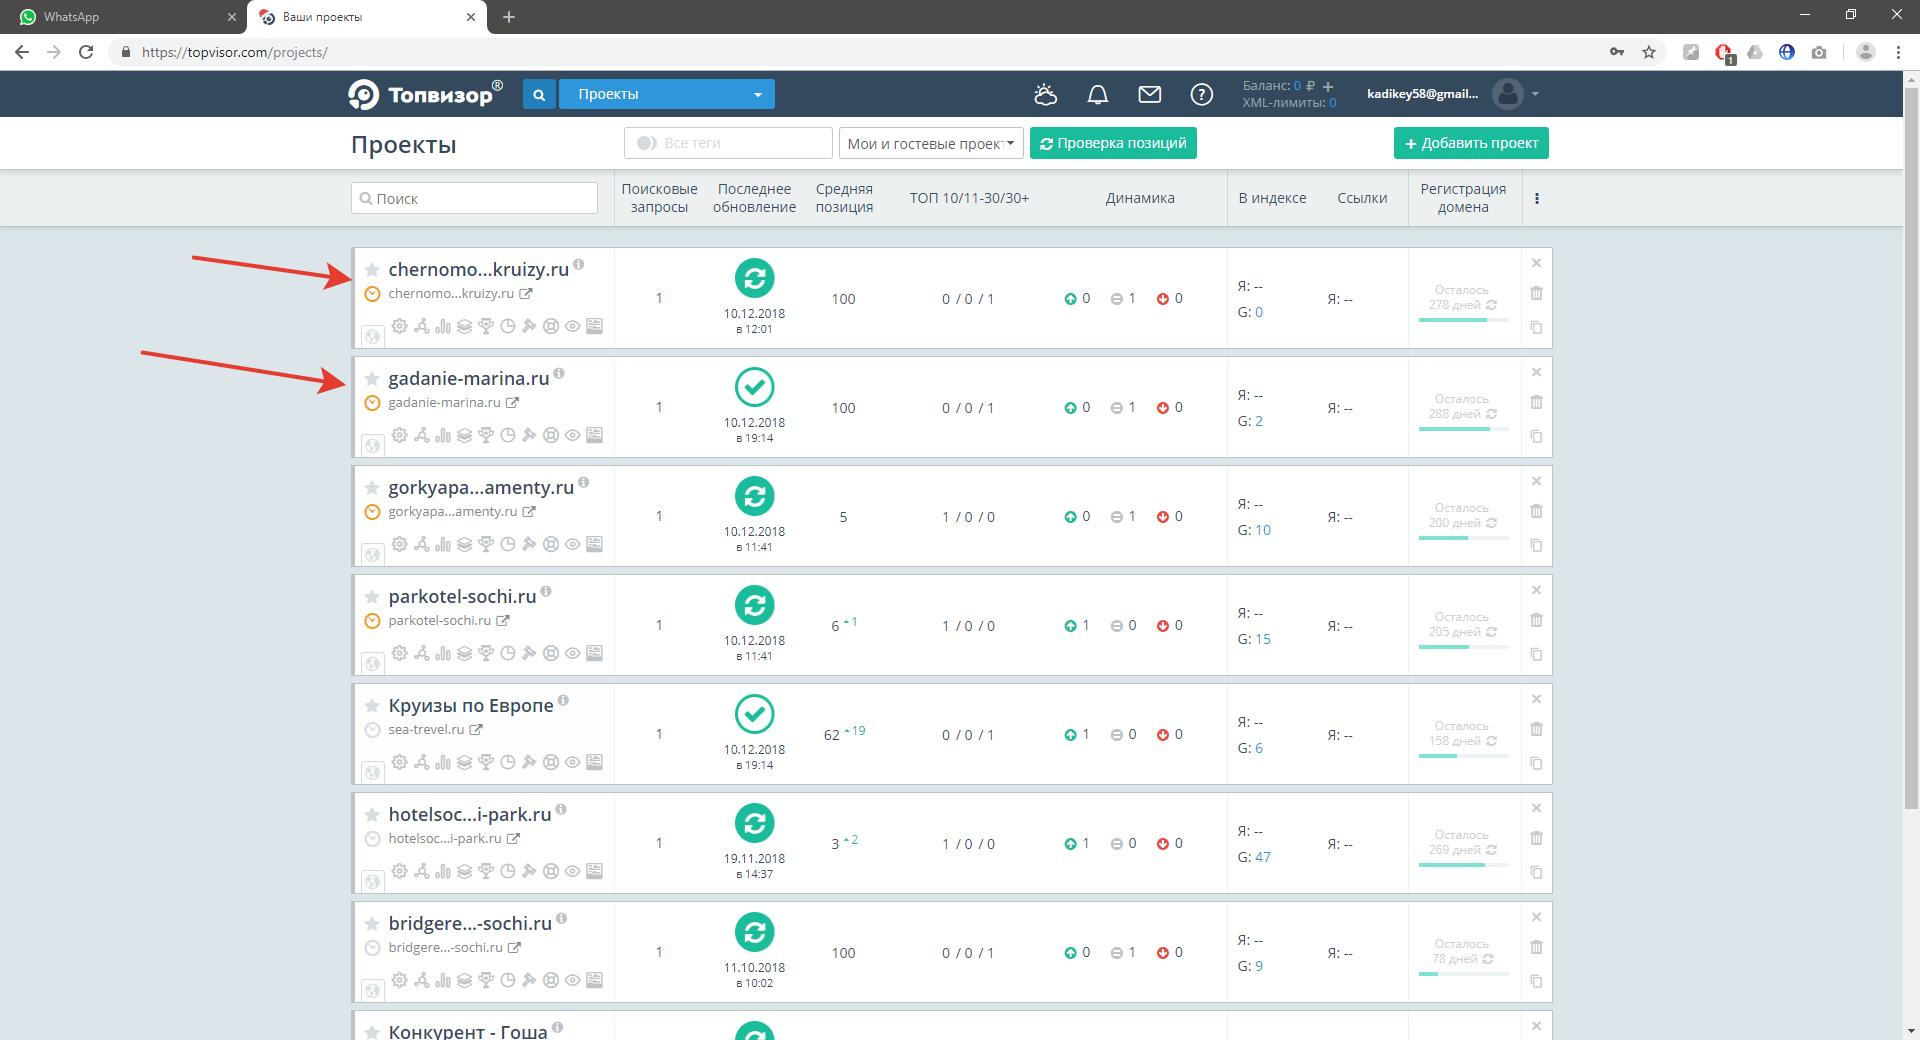Toggle eye visibility icon for chernomo...kruizy.ru
Screen dimensions: 1920x1040
pos(572,326)
